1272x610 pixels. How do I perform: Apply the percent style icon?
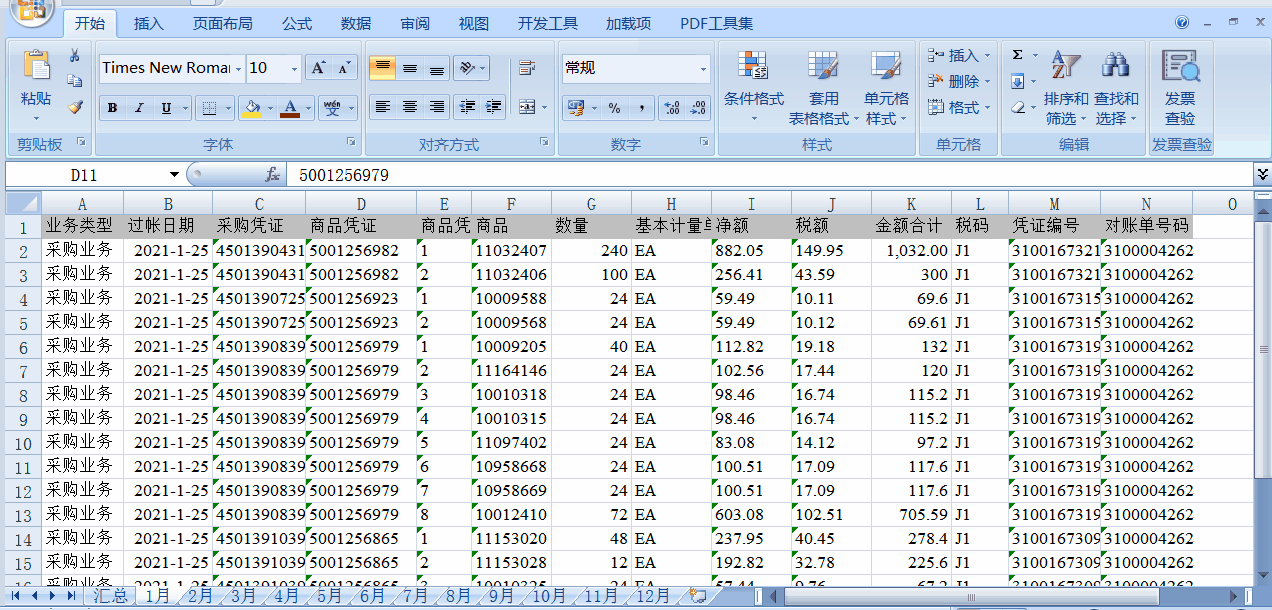[x=614, y=107]
